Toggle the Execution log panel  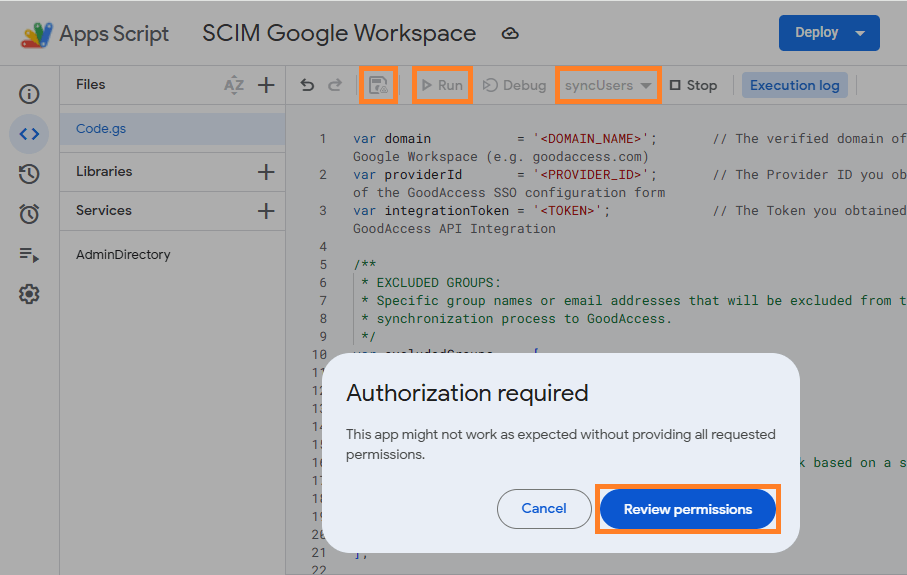(795, 85)
